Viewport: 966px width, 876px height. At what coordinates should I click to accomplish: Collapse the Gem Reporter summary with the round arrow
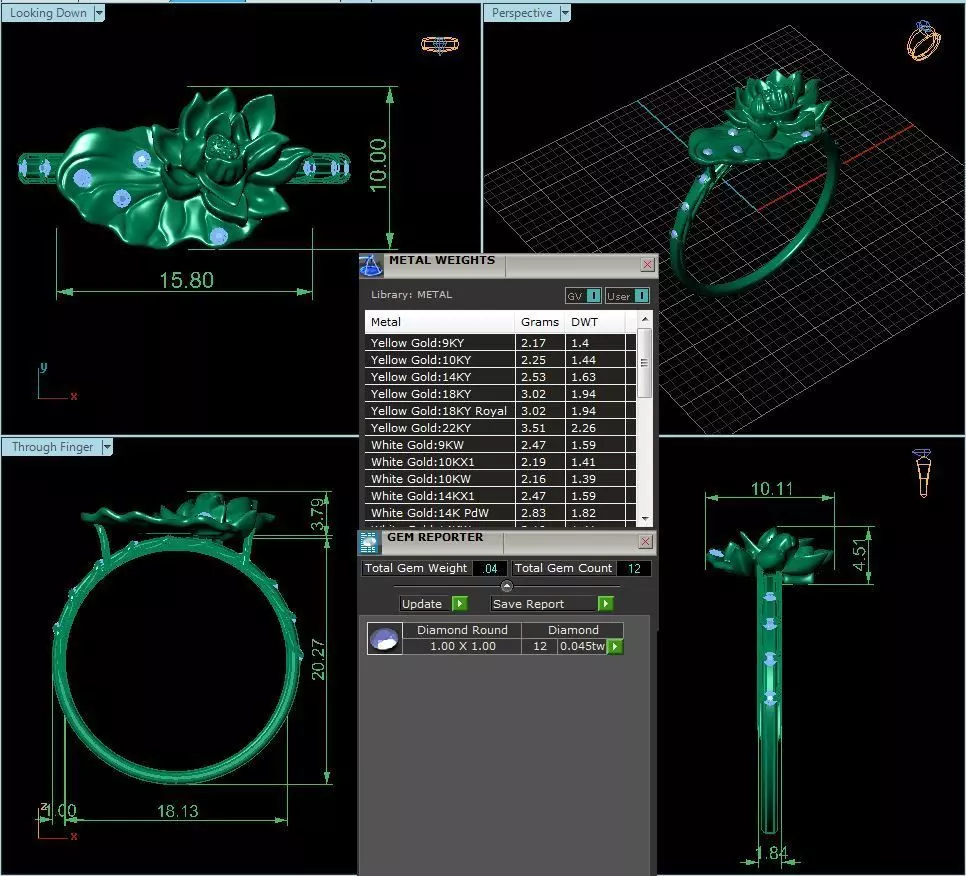tap(506, 586)
